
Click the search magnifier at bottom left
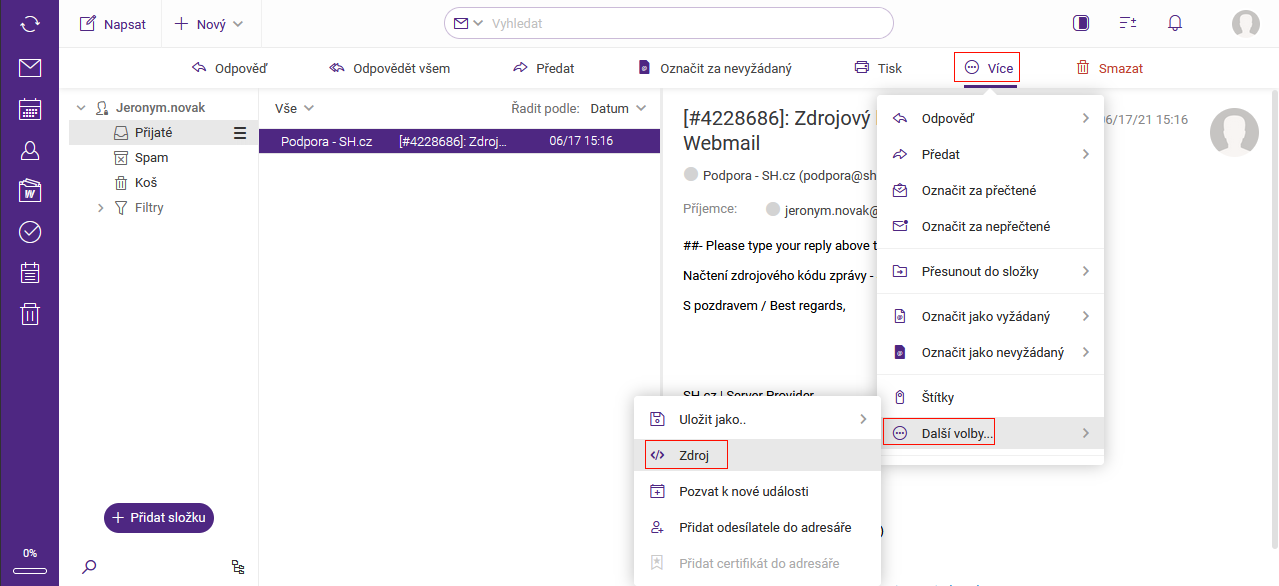click(89, 567)
